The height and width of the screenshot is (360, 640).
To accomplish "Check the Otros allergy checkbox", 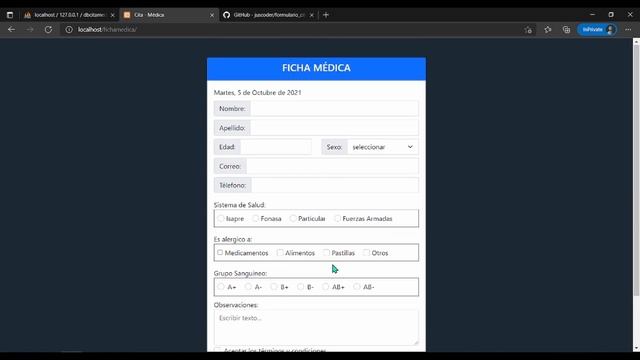I will pos(367,253).
